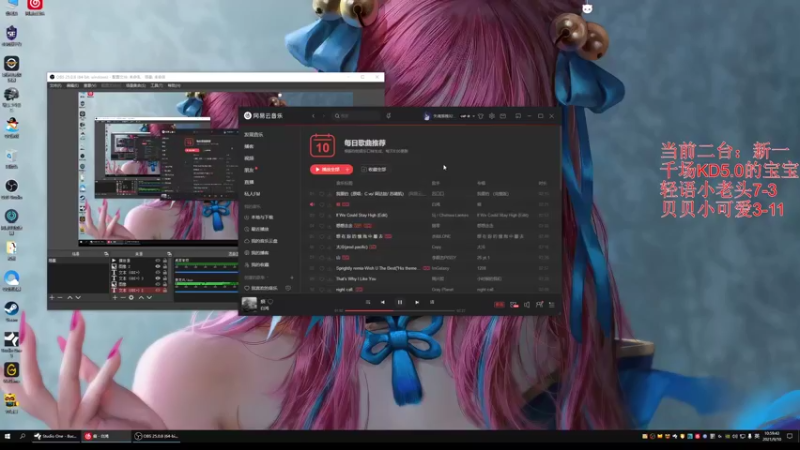
Task: Open 本地与下载 in sidebar
Action: click(259, 217)
